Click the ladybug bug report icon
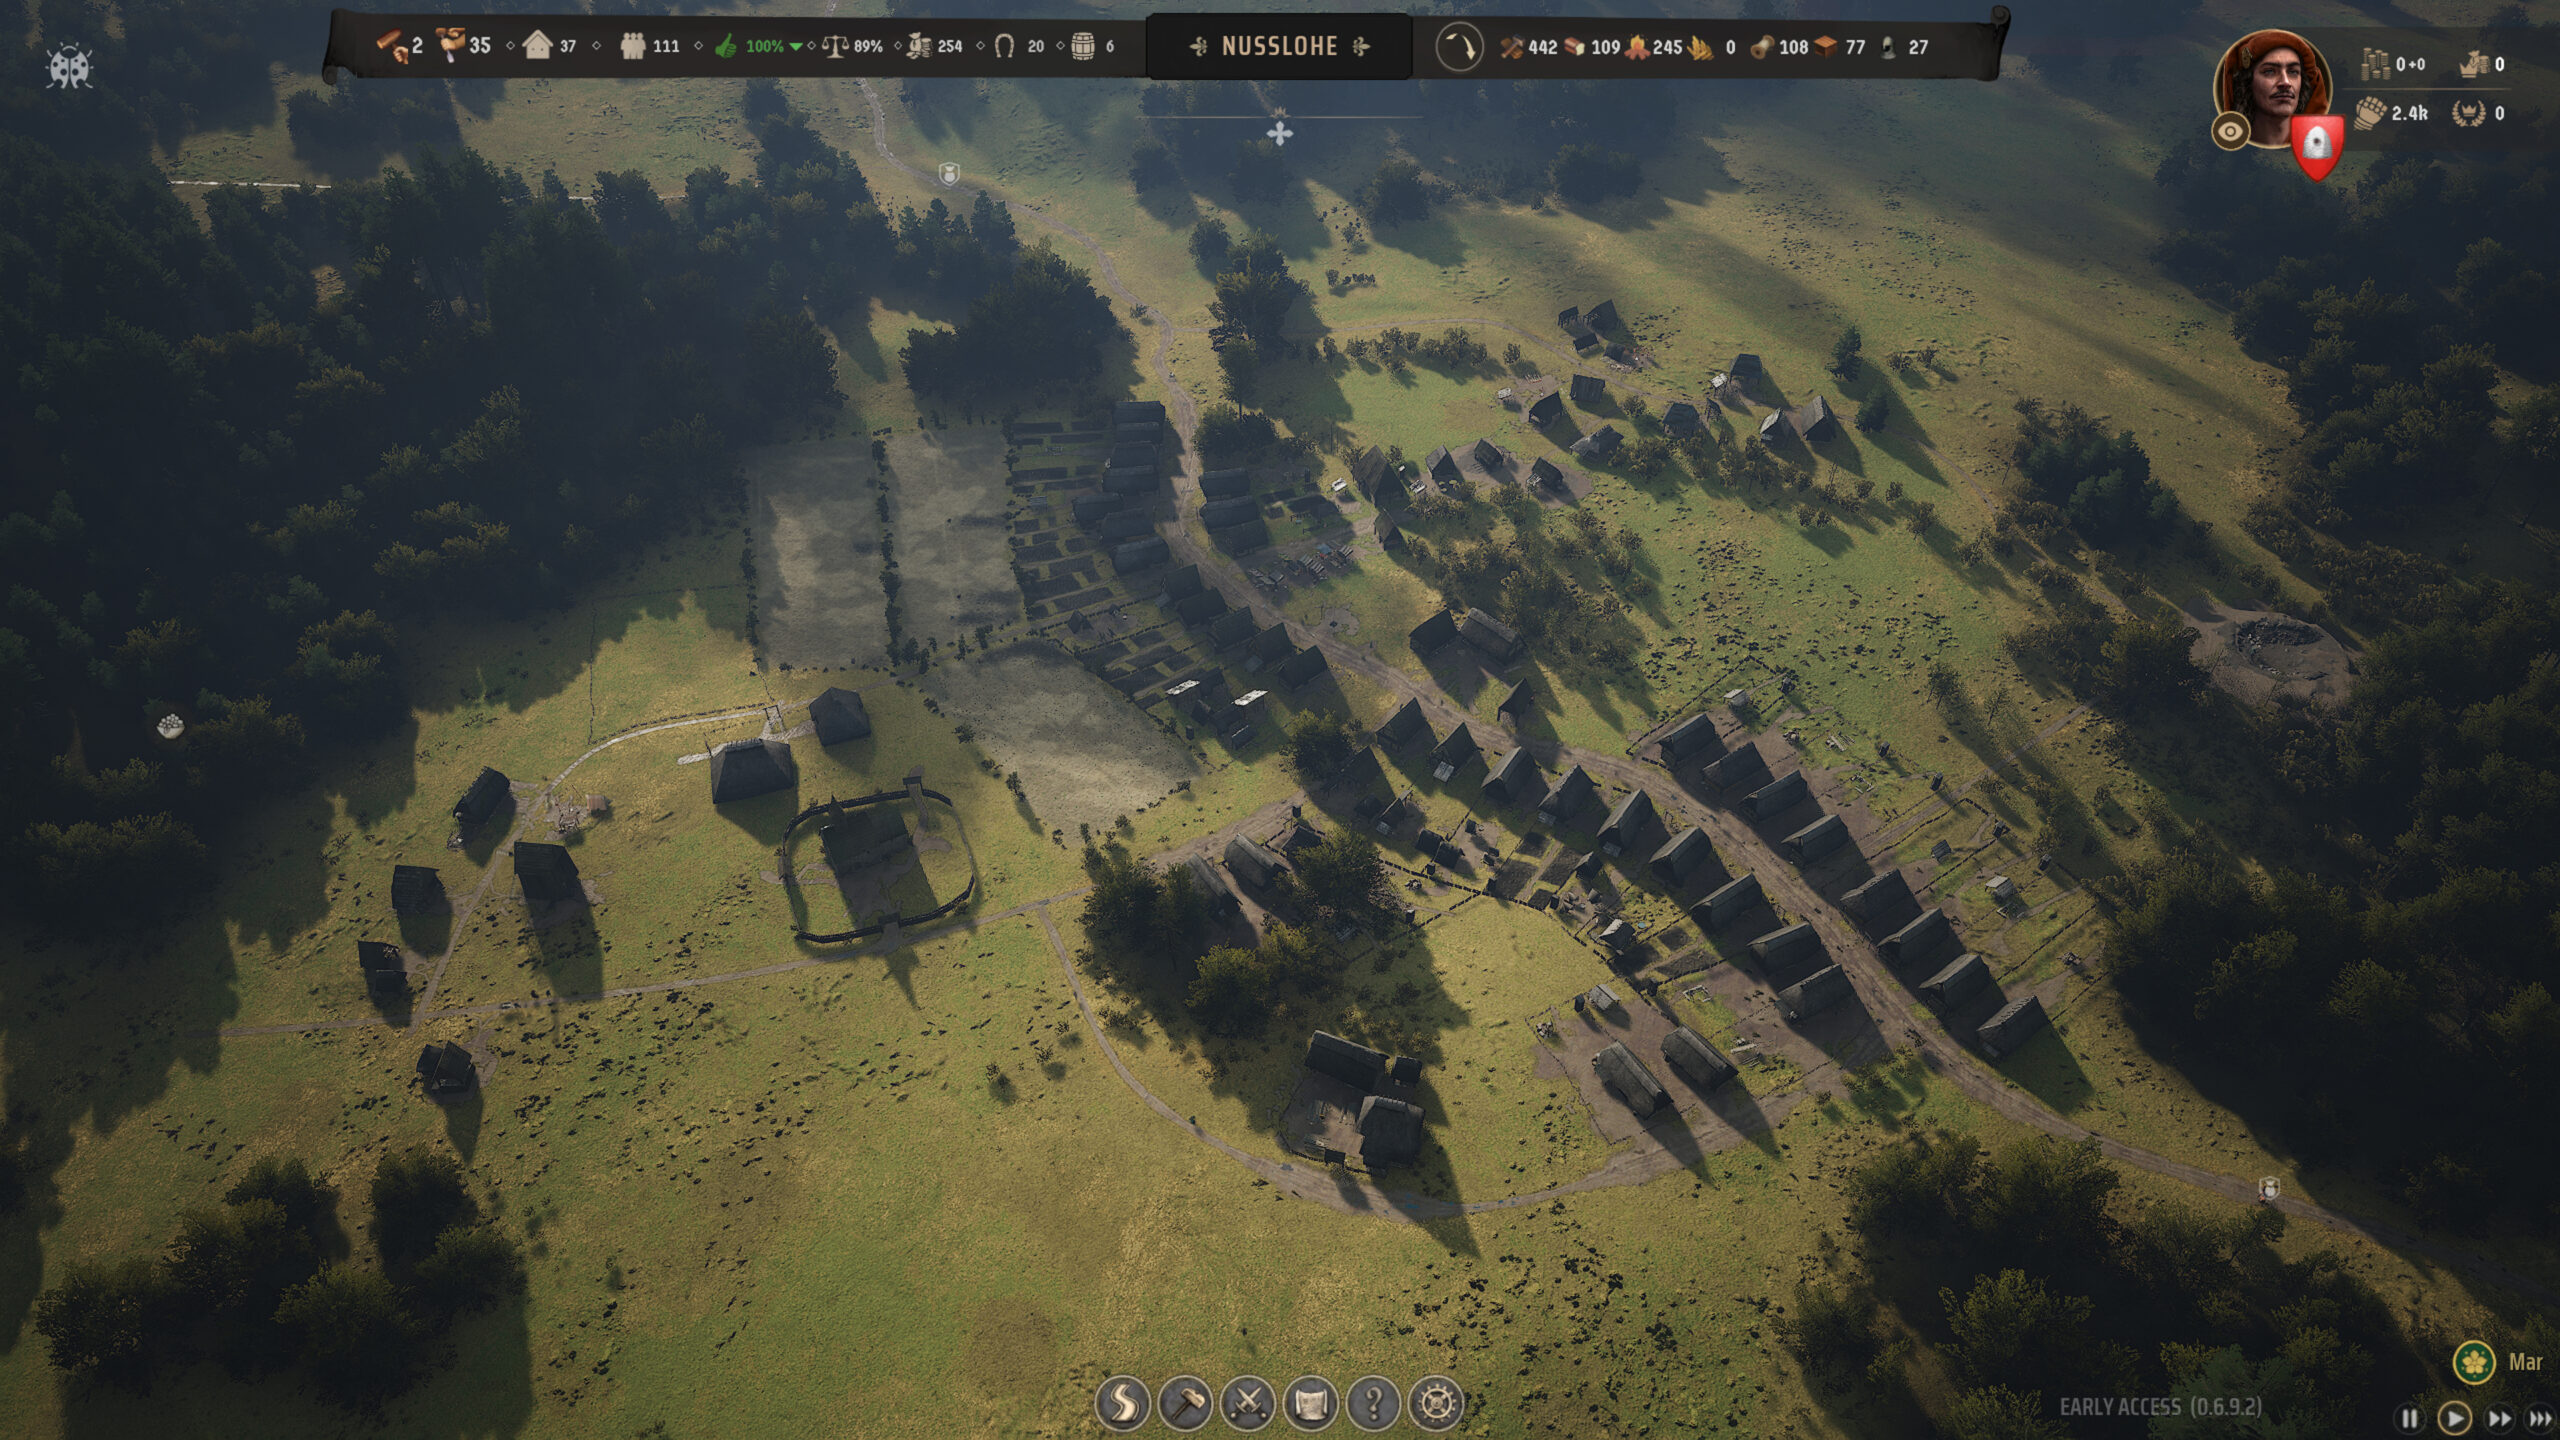2560x1440 pixels. tap(69, 68)
